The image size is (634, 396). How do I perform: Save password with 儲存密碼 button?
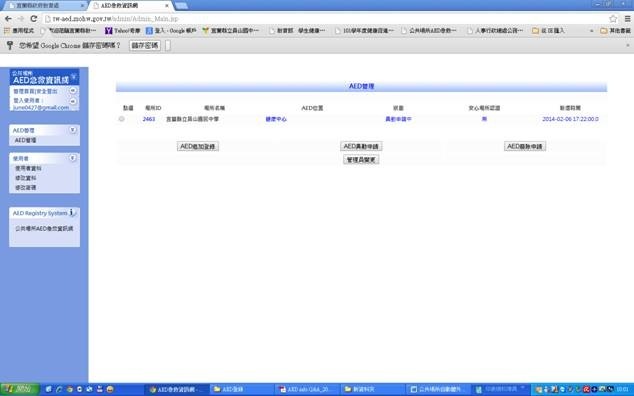tap(145, 45)
